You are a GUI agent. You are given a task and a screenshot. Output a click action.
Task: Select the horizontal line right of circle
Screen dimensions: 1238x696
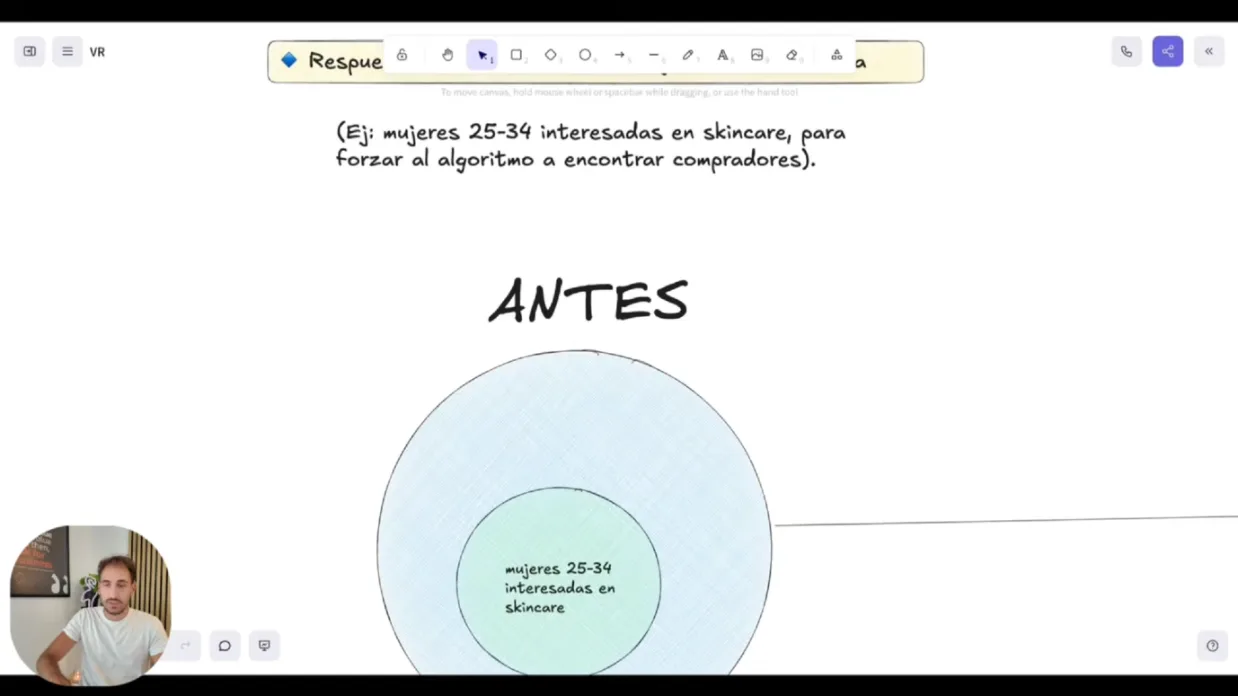tap(1006, 521)
